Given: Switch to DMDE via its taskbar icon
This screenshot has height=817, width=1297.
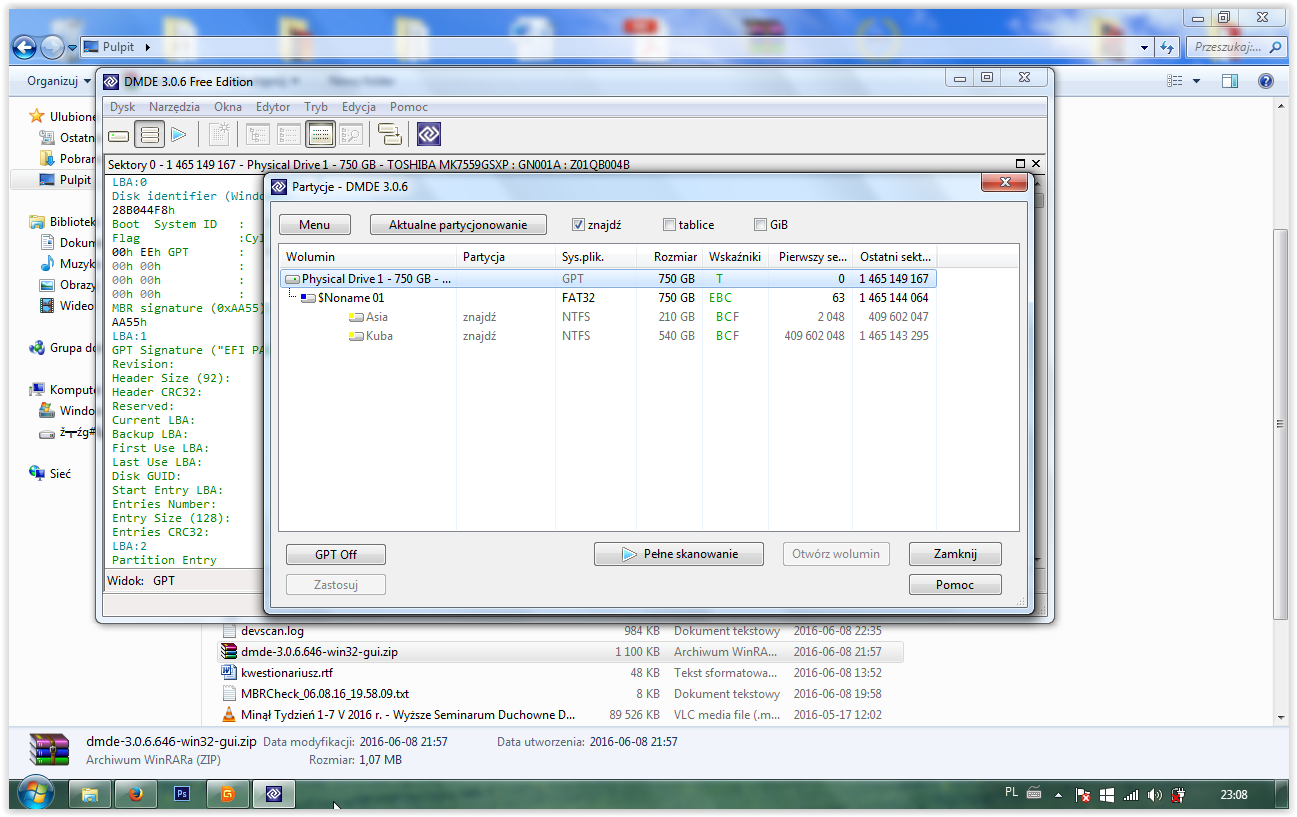Looking at the screenshot, I should click(274, 794).
